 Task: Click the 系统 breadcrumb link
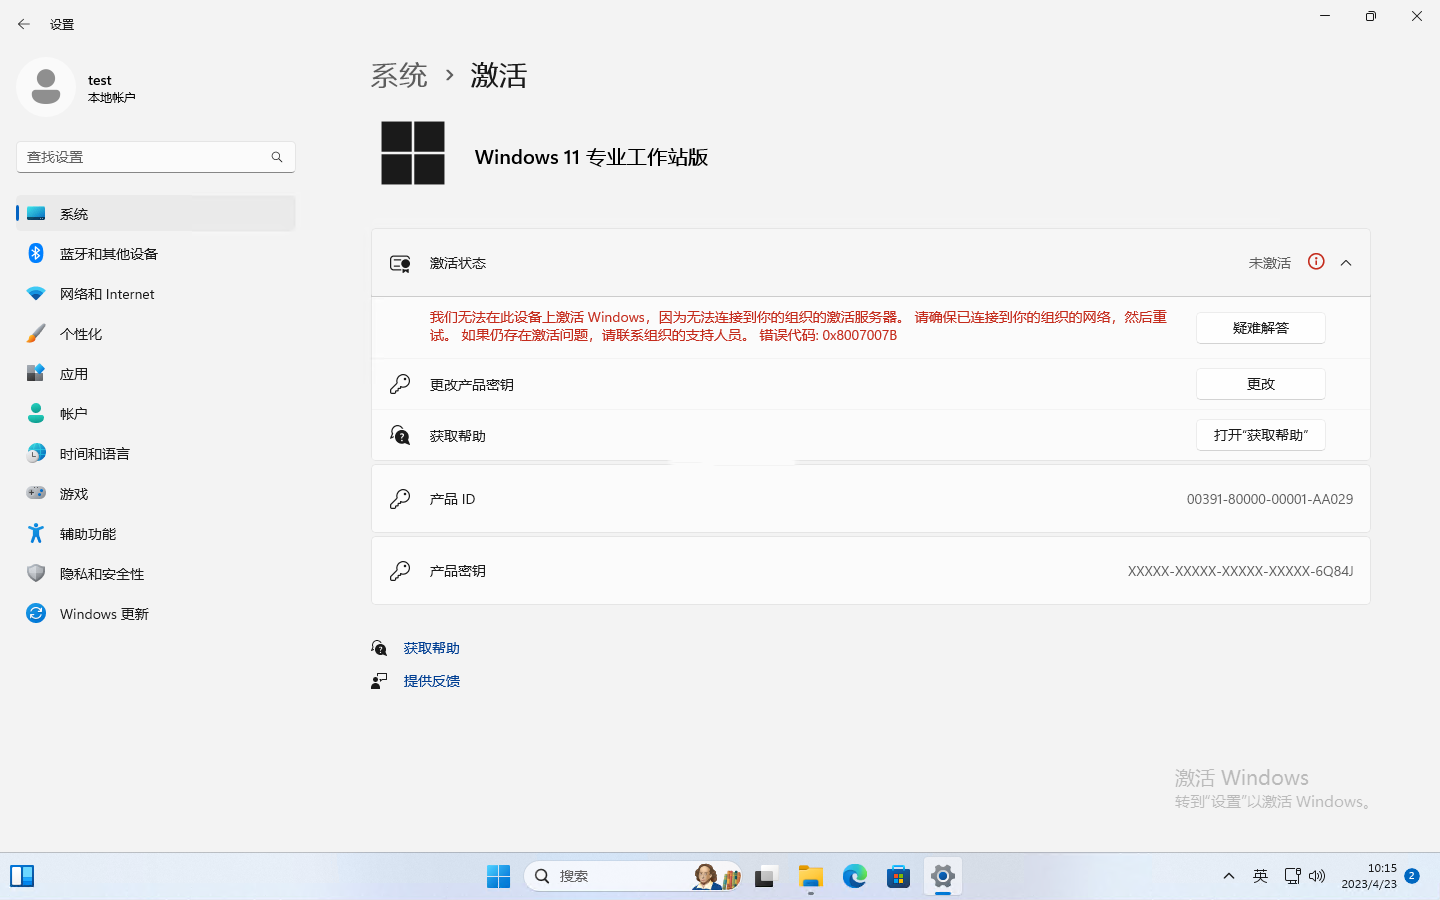399,75
